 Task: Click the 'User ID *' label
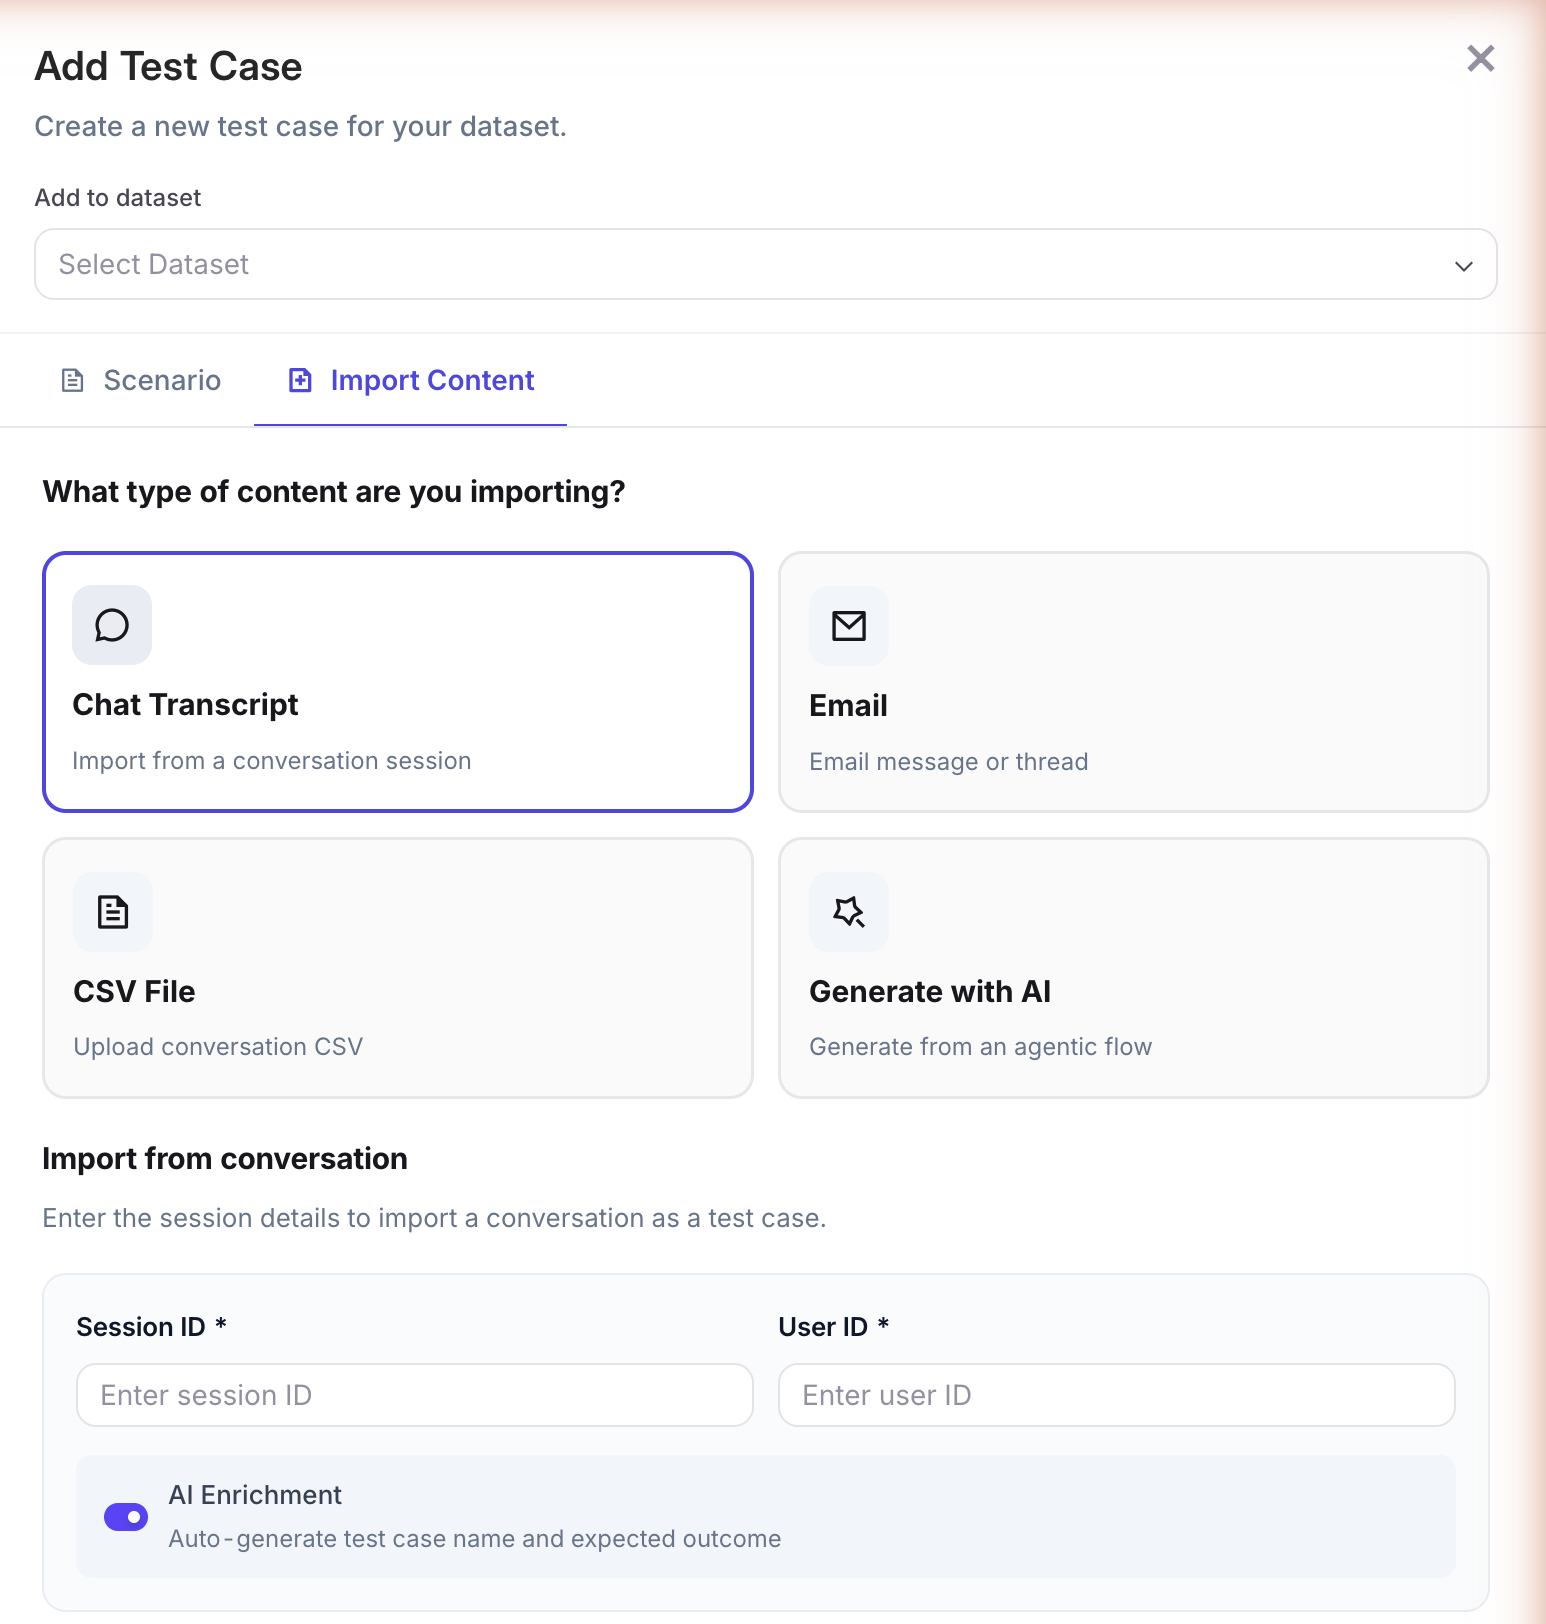pyautogui.click(x=834, y=1327)
